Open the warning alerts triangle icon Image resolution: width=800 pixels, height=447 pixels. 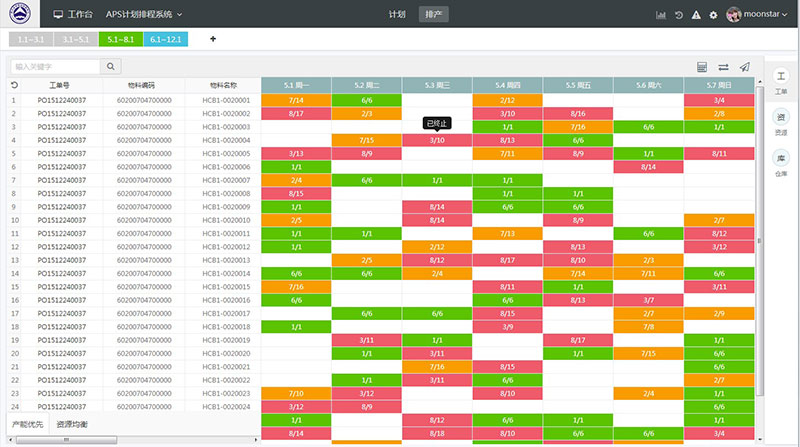coord(696,15)
